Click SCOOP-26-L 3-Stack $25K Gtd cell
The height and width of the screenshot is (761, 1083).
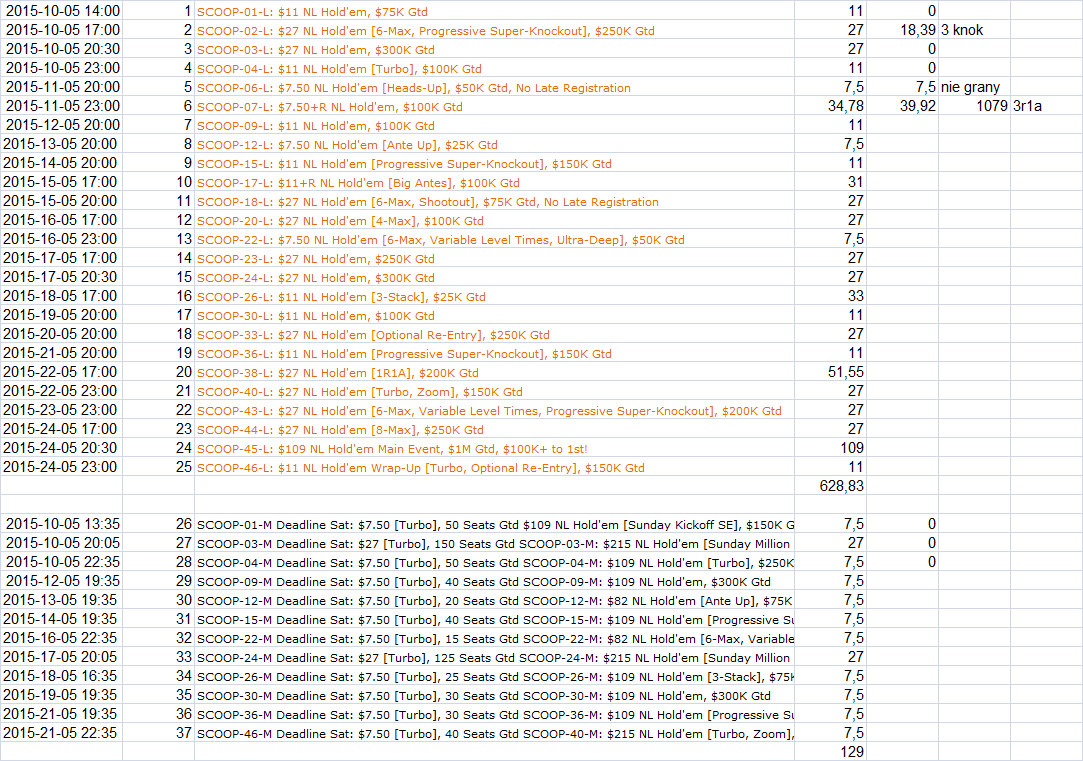click(494, 296)
